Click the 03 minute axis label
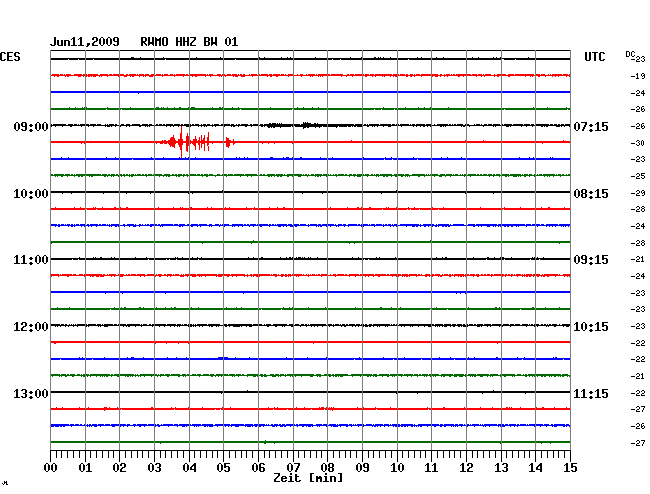Image resolution: width=650 pixels, height=494 pixels. click(x=154, y=468)
